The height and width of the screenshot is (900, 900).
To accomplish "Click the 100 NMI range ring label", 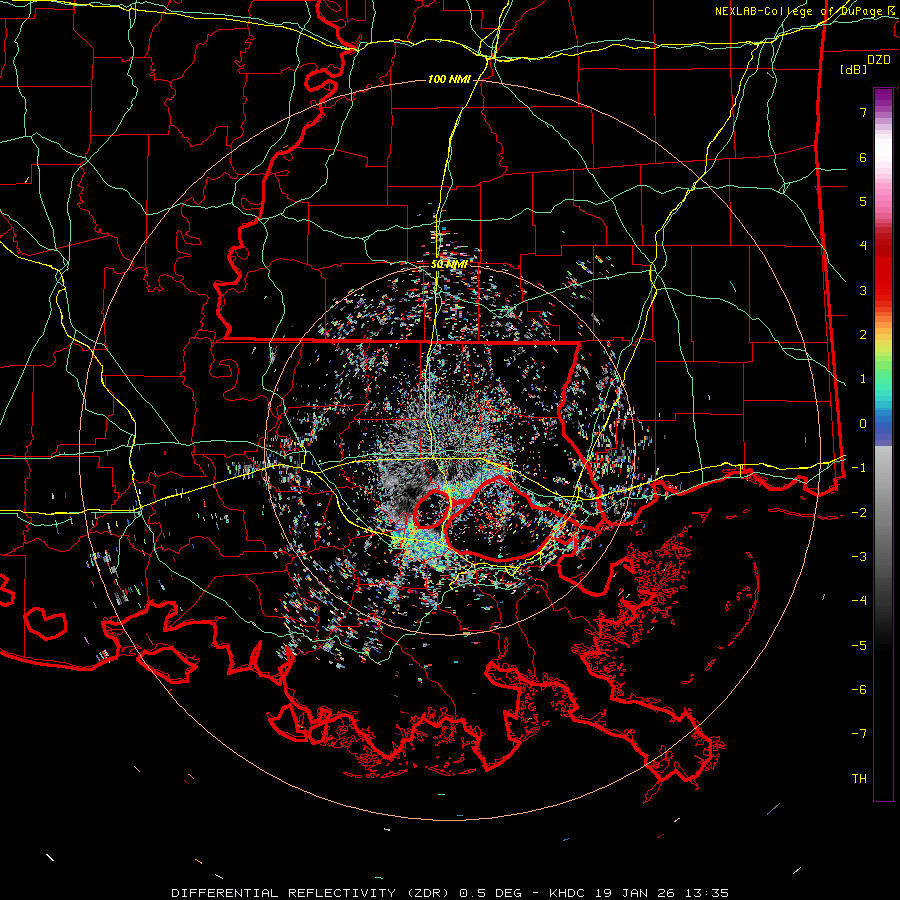I will [x=449, y=79].
